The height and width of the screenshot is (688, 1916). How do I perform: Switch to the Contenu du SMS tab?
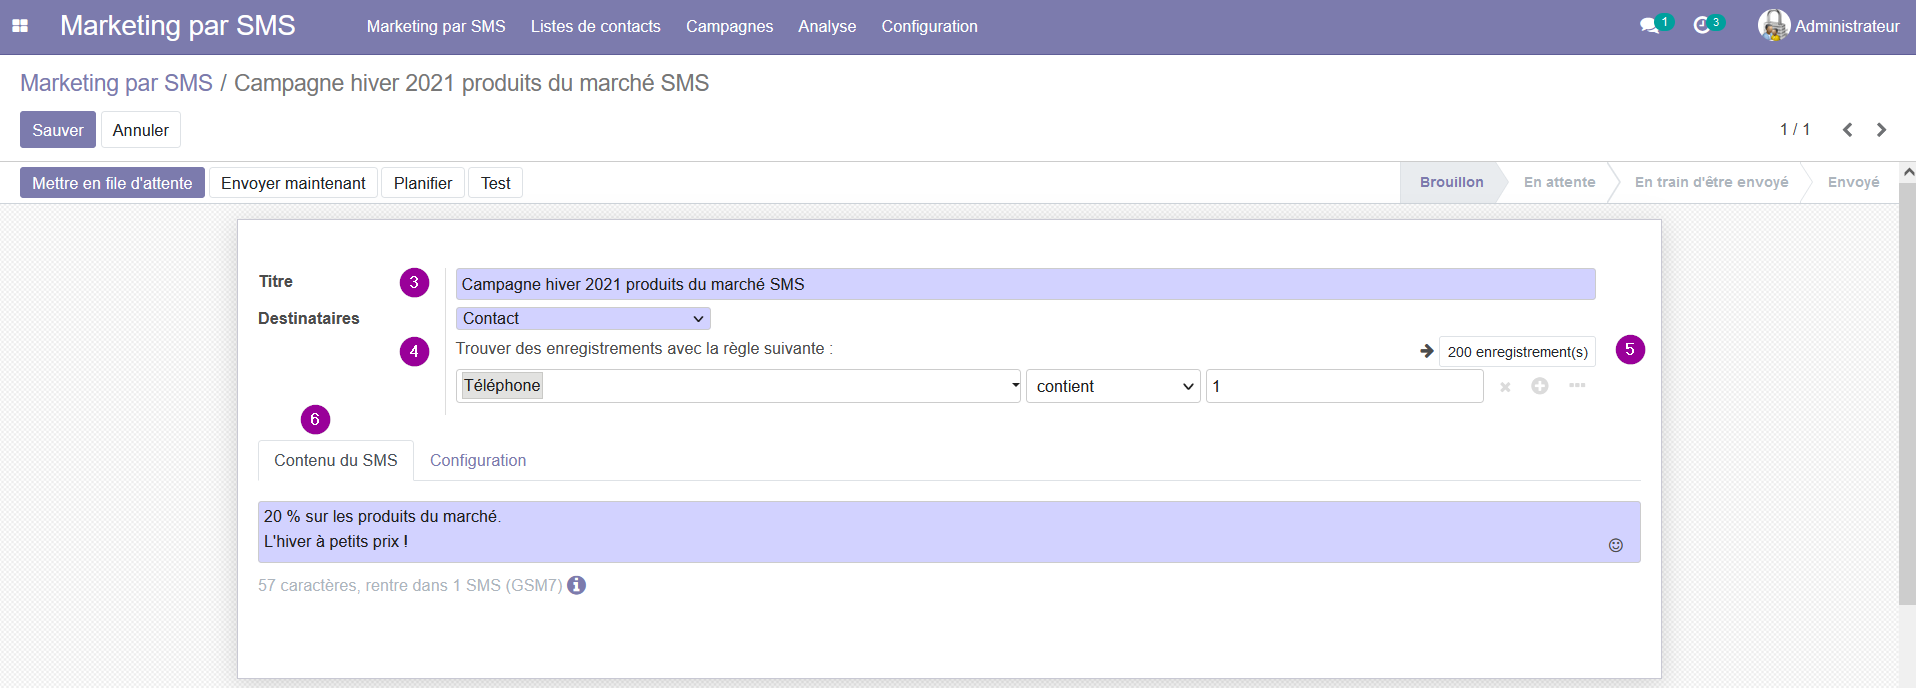coord(336,460)
